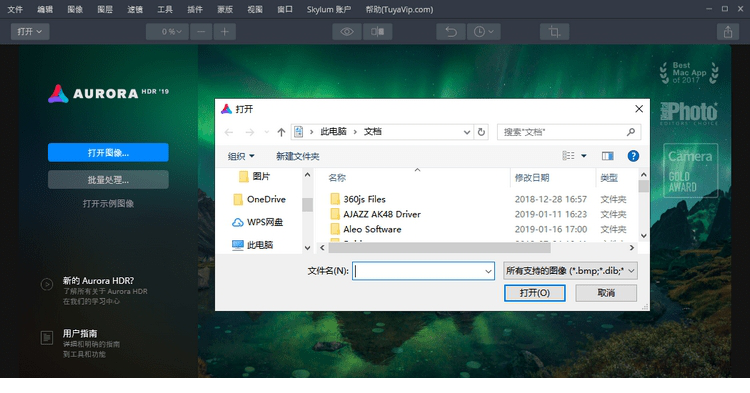This screenshot has height=393, width=750.
Task: Open the zoom percentage dropdown
Action: click(x=167, y=32)
